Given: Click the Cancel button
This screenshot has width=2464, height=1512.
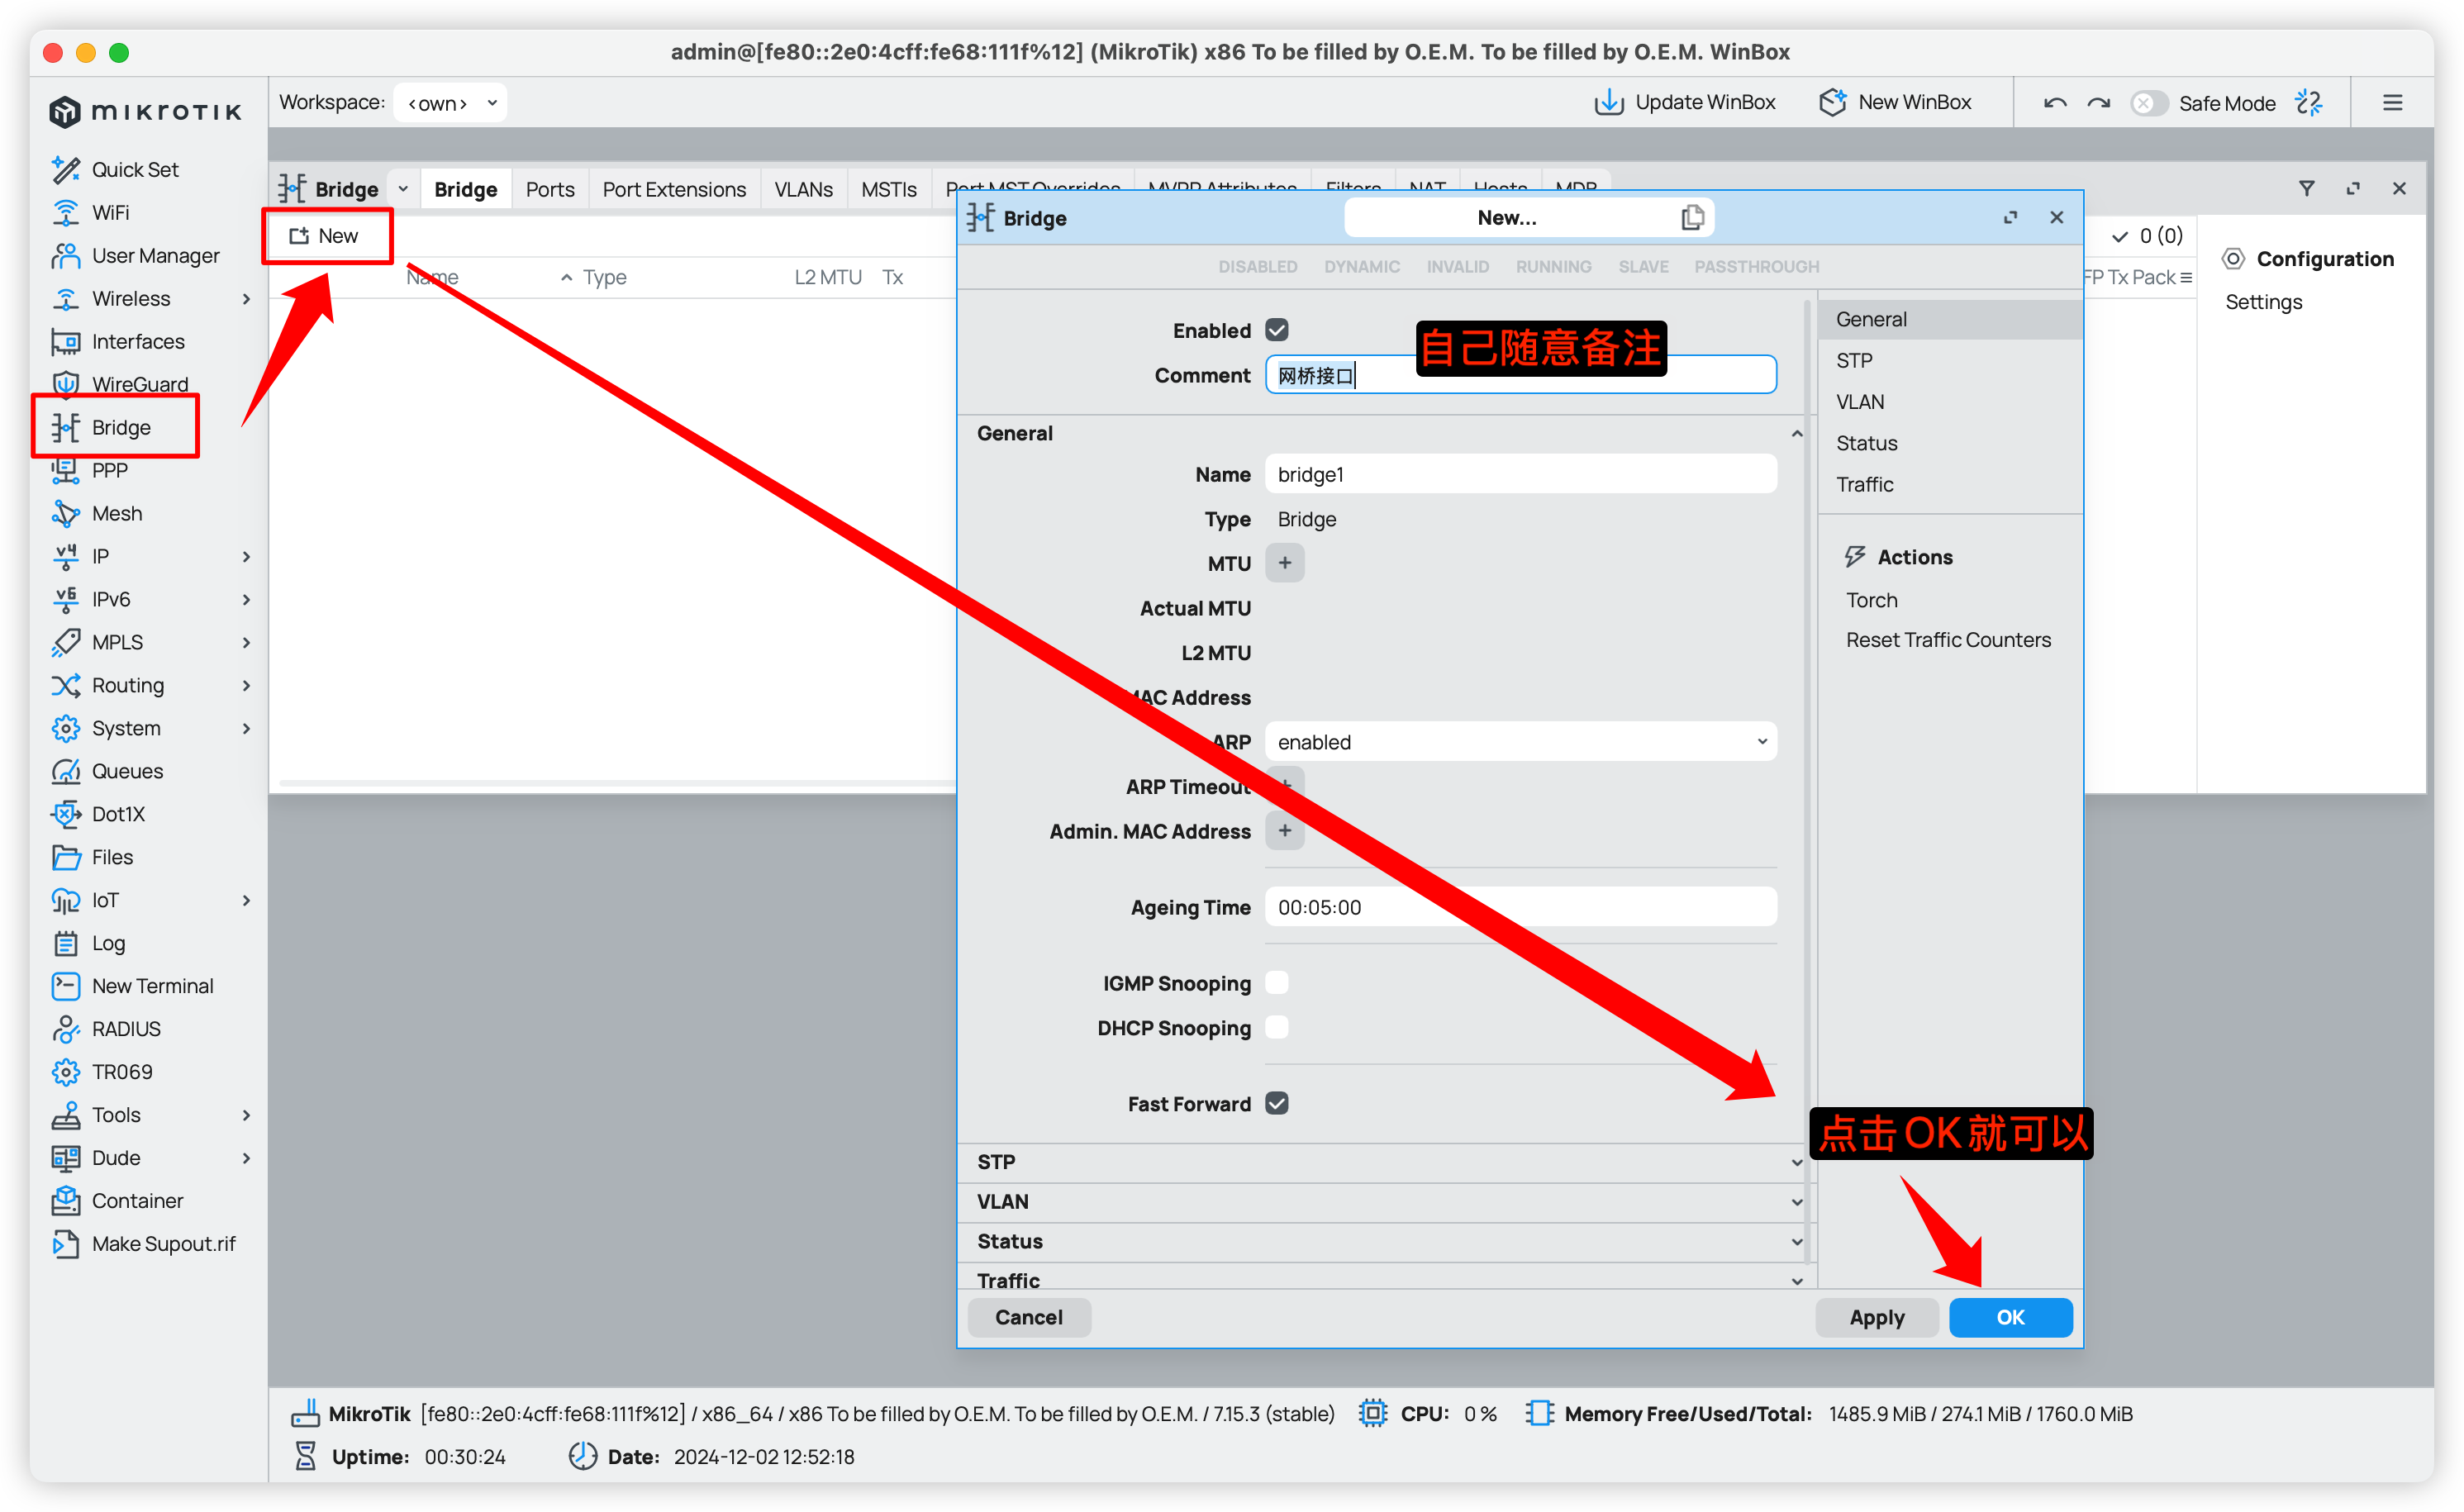Looking at the screenshot, I should 1029,1317.
